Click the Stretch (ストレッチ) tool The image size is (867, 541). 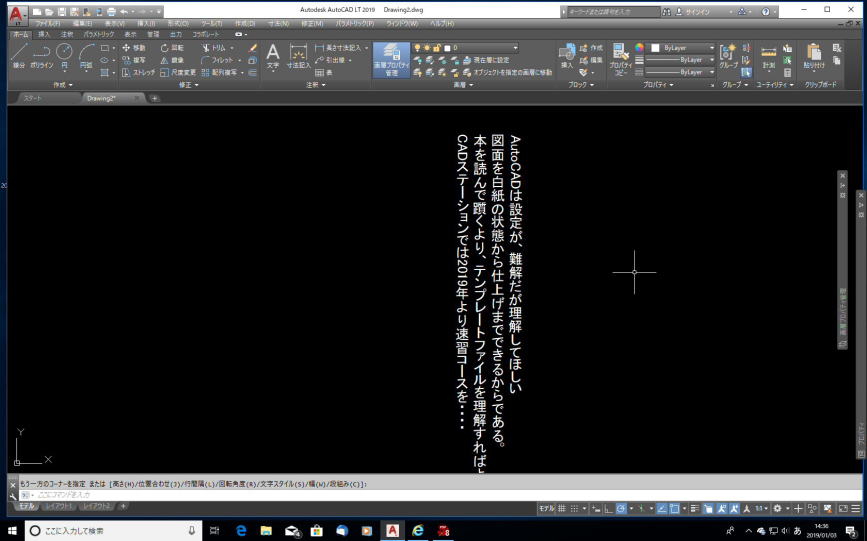coord(138,72)
